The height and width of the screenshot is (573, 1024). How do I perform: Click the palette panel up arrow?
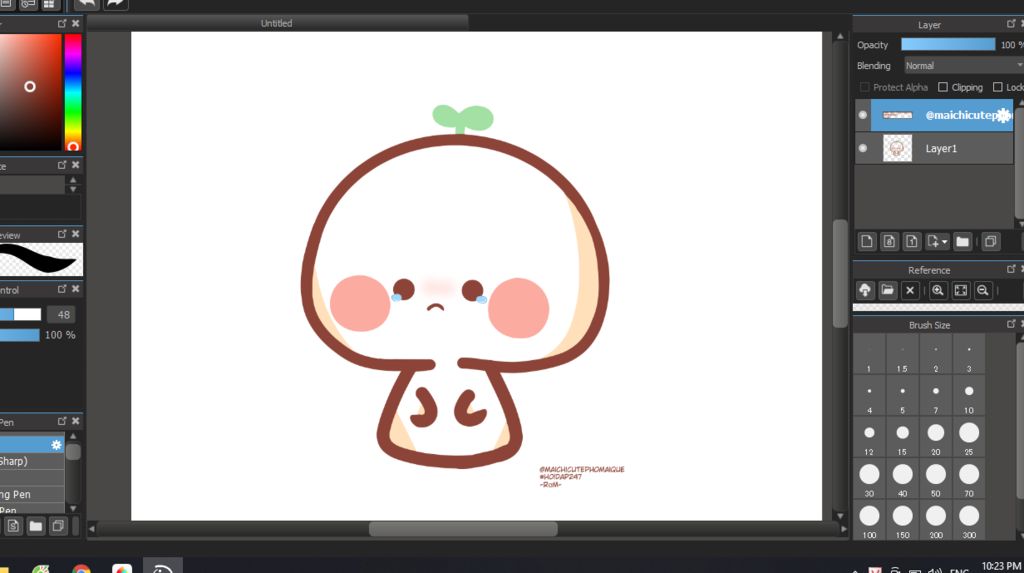tap(73, 180)
